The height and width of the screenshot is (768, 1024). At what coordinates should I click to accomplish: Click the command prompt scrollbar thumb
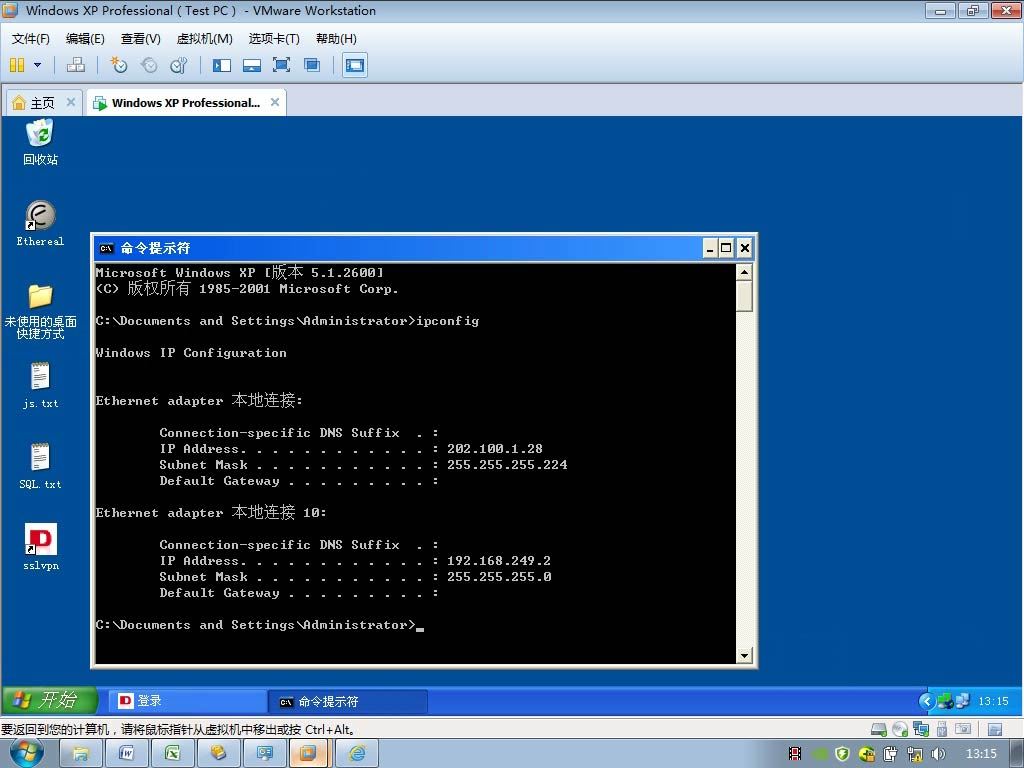pos(744,296)
